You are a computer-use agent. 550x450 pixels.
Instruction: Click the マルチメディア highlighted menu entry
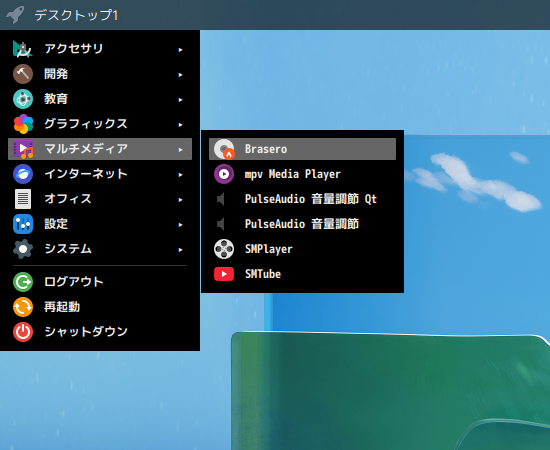tap(100, 149)
